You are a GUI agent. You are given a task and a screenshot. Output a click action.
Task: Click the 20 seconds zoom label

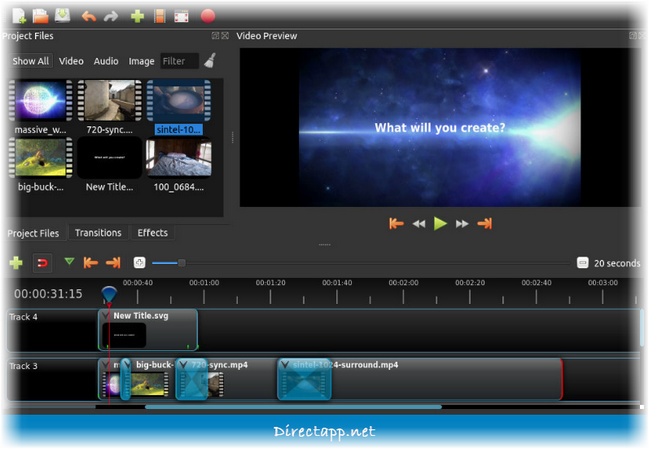pos(617,263)
